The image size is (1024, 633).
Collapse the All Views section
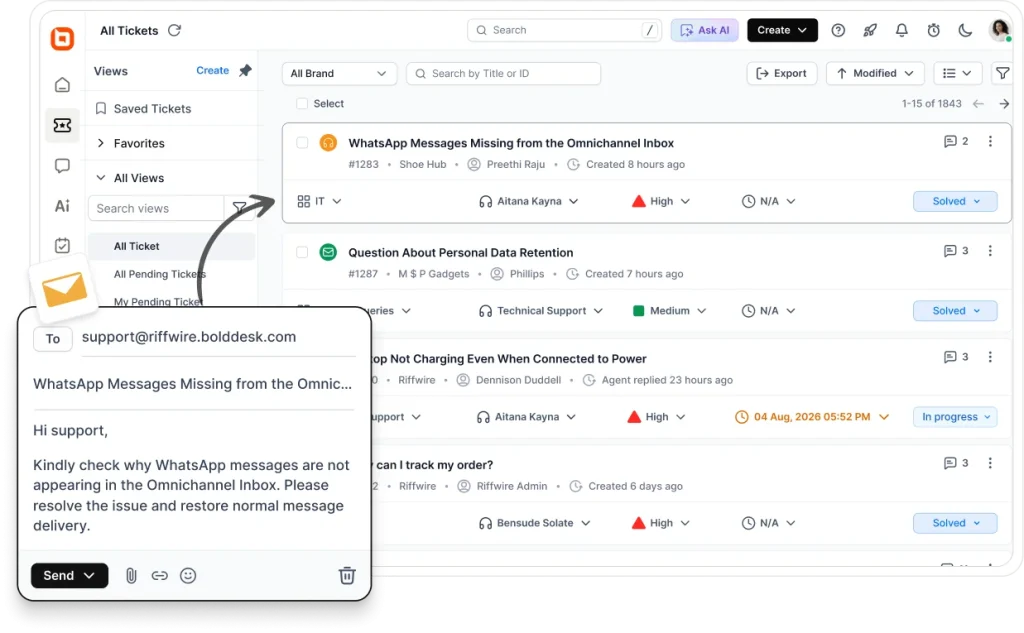[131, 178]
